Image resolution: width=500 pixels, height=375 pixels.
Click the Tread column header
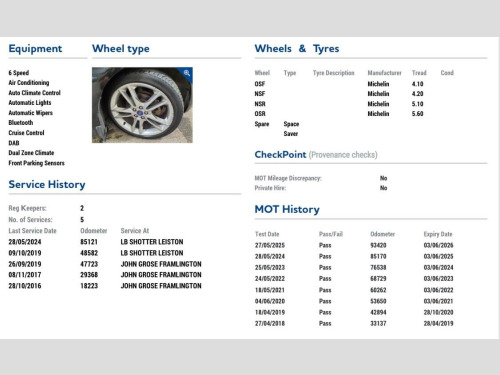point(419,73)
